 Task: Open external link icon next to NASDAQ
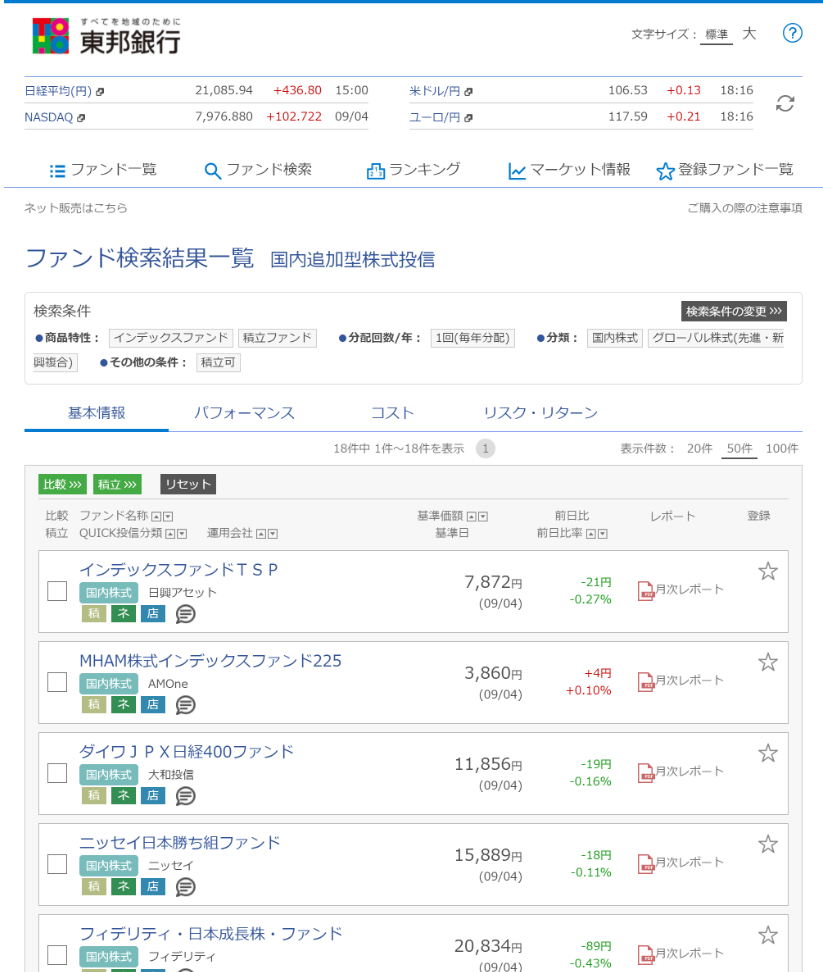point(81,118)
